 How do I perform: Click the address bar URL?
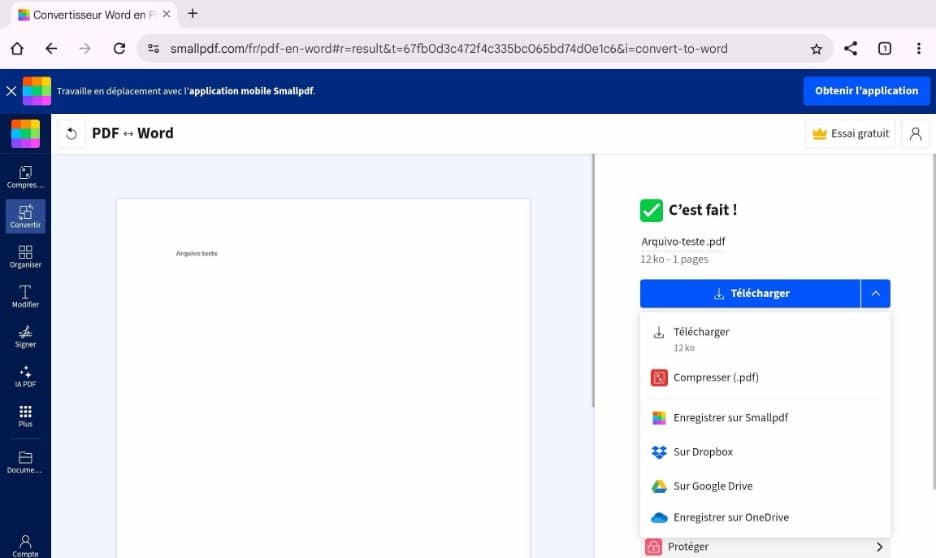pos(448,49)
